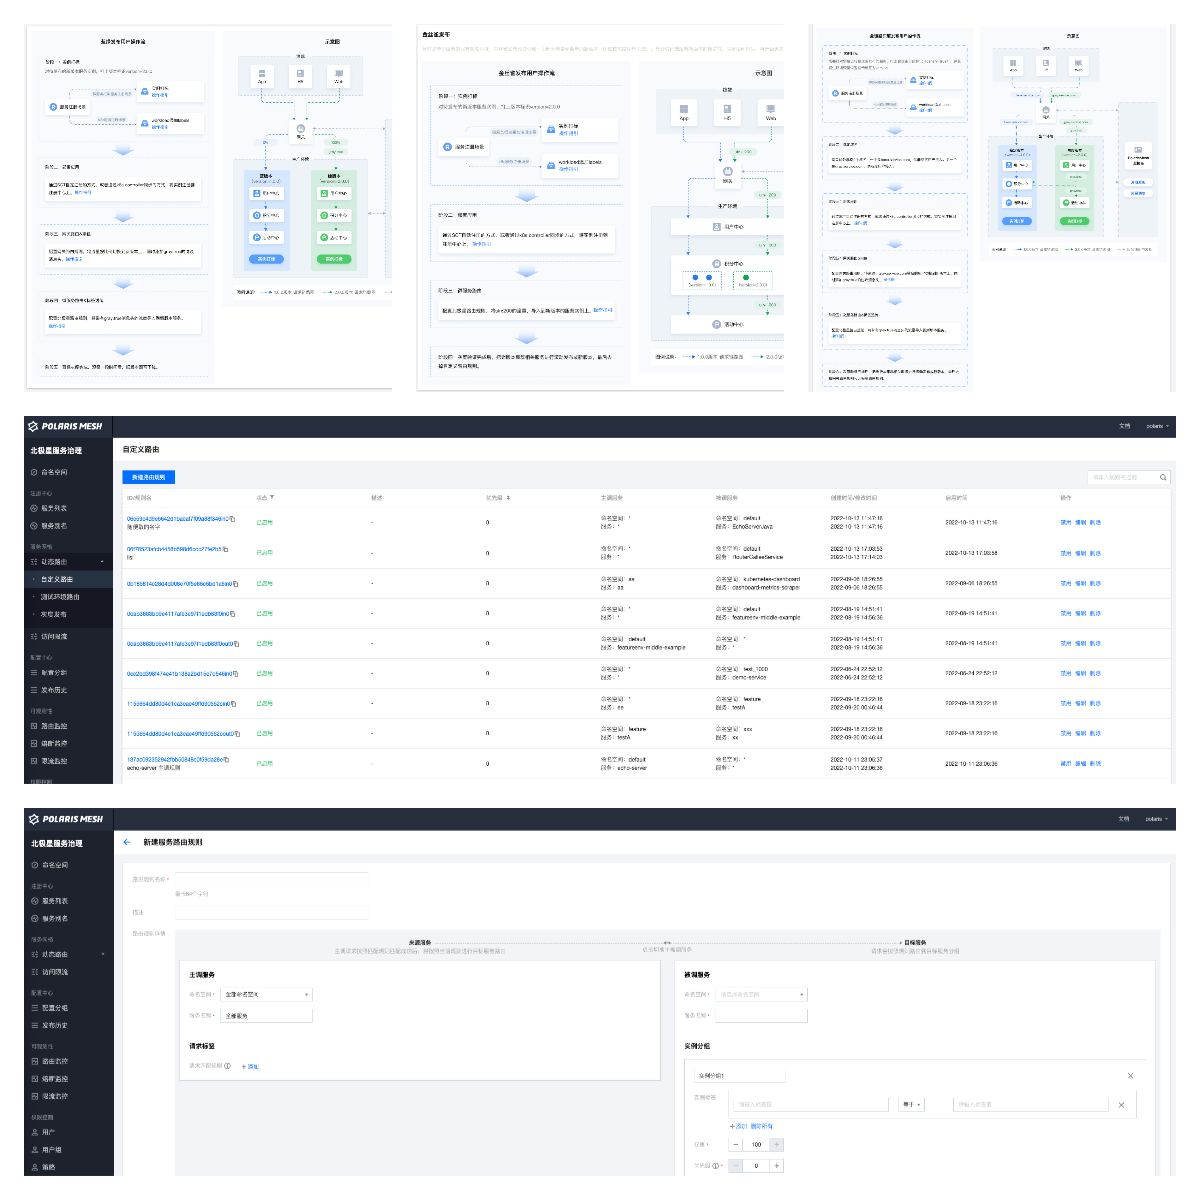The width and height of the screenshot is (1200, 1200).
Task: Click 添加 link beside 请求匹配规则
Action: (x=250, y=1066)
